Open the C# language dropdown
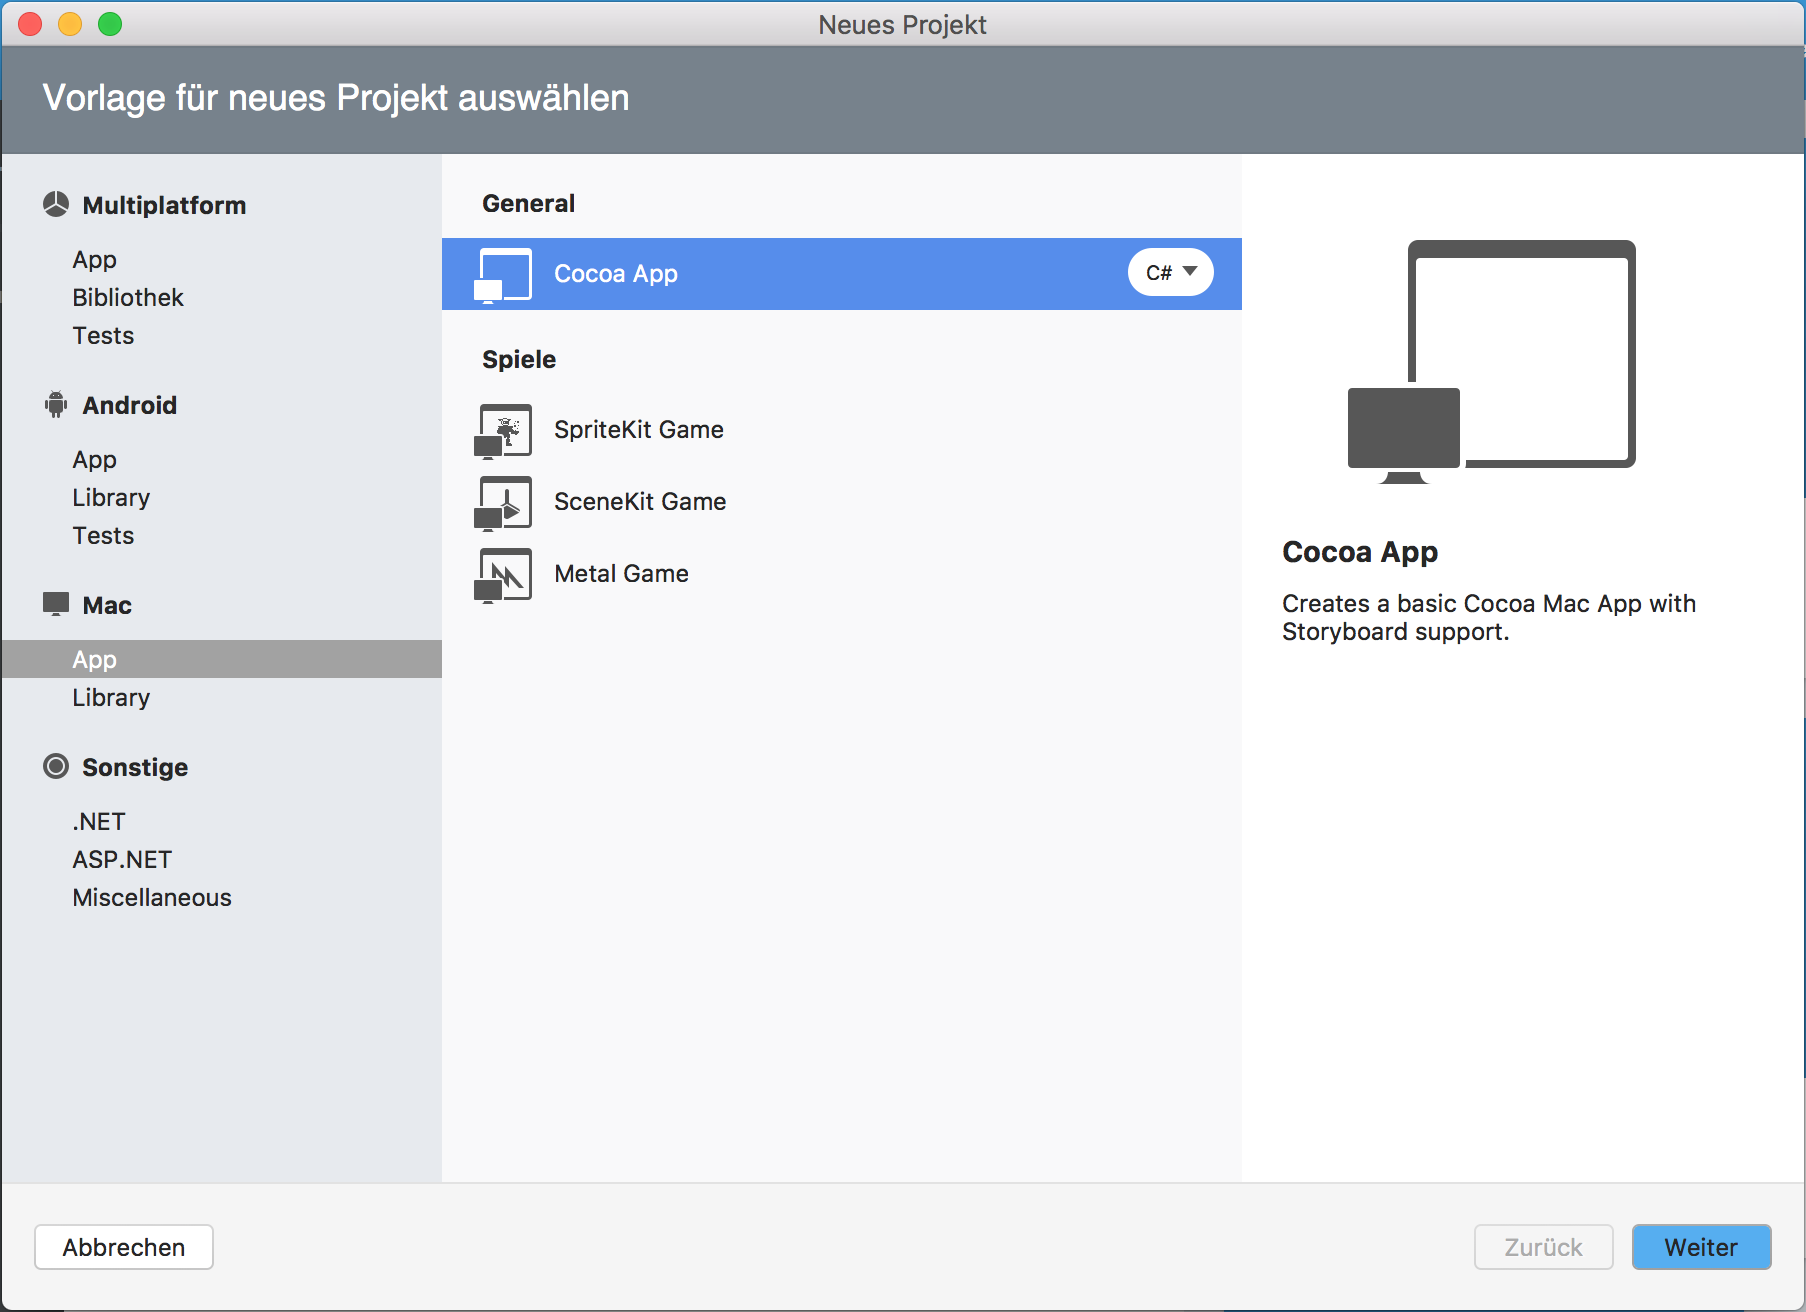1806x1312 pixels. 1170,272
